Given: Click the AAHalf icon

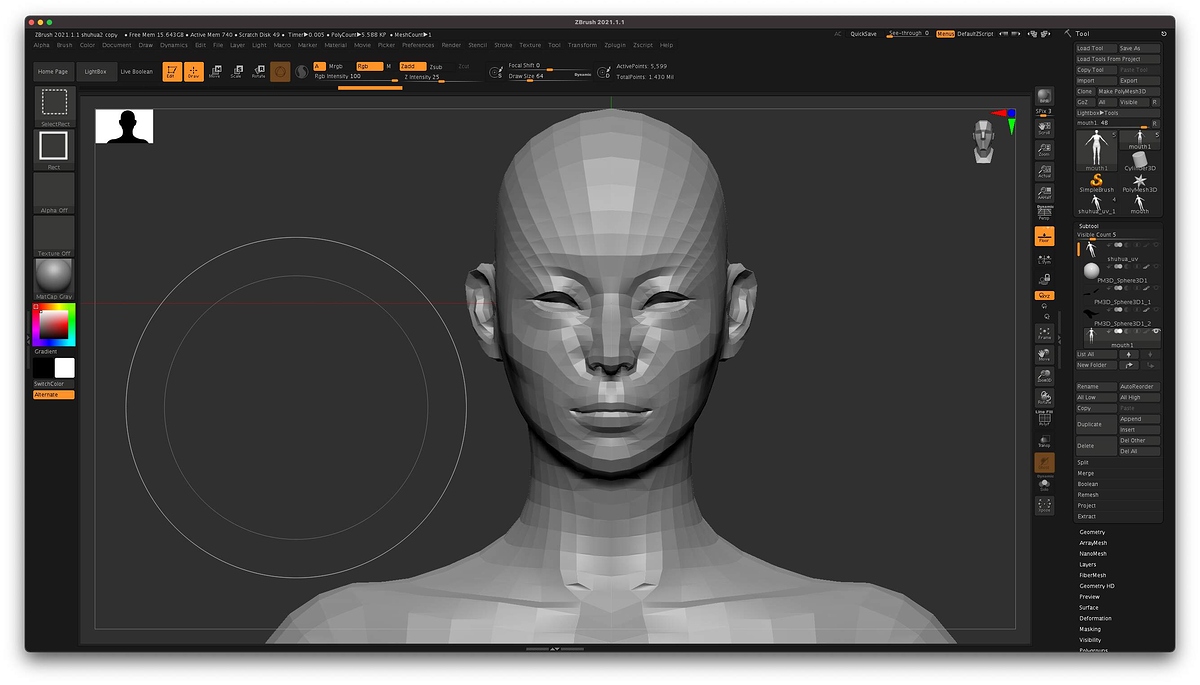Looking at the screenshot, I should tap(1044, 193).
